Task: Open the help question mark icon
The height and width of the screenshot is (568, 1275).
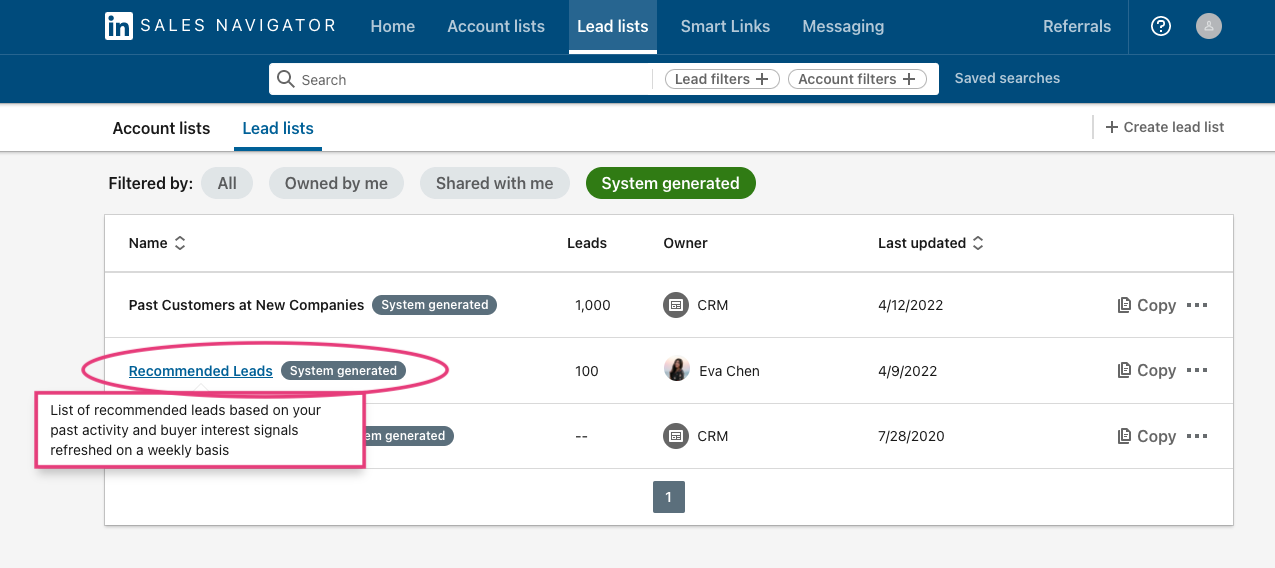Action: point(1161,27)
